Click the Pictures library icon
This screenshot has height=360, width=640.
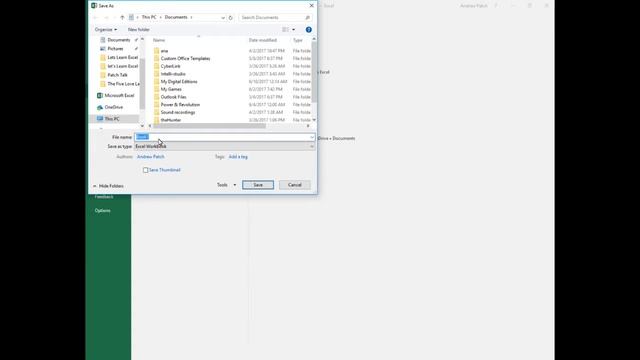click(x=103, y=49)
